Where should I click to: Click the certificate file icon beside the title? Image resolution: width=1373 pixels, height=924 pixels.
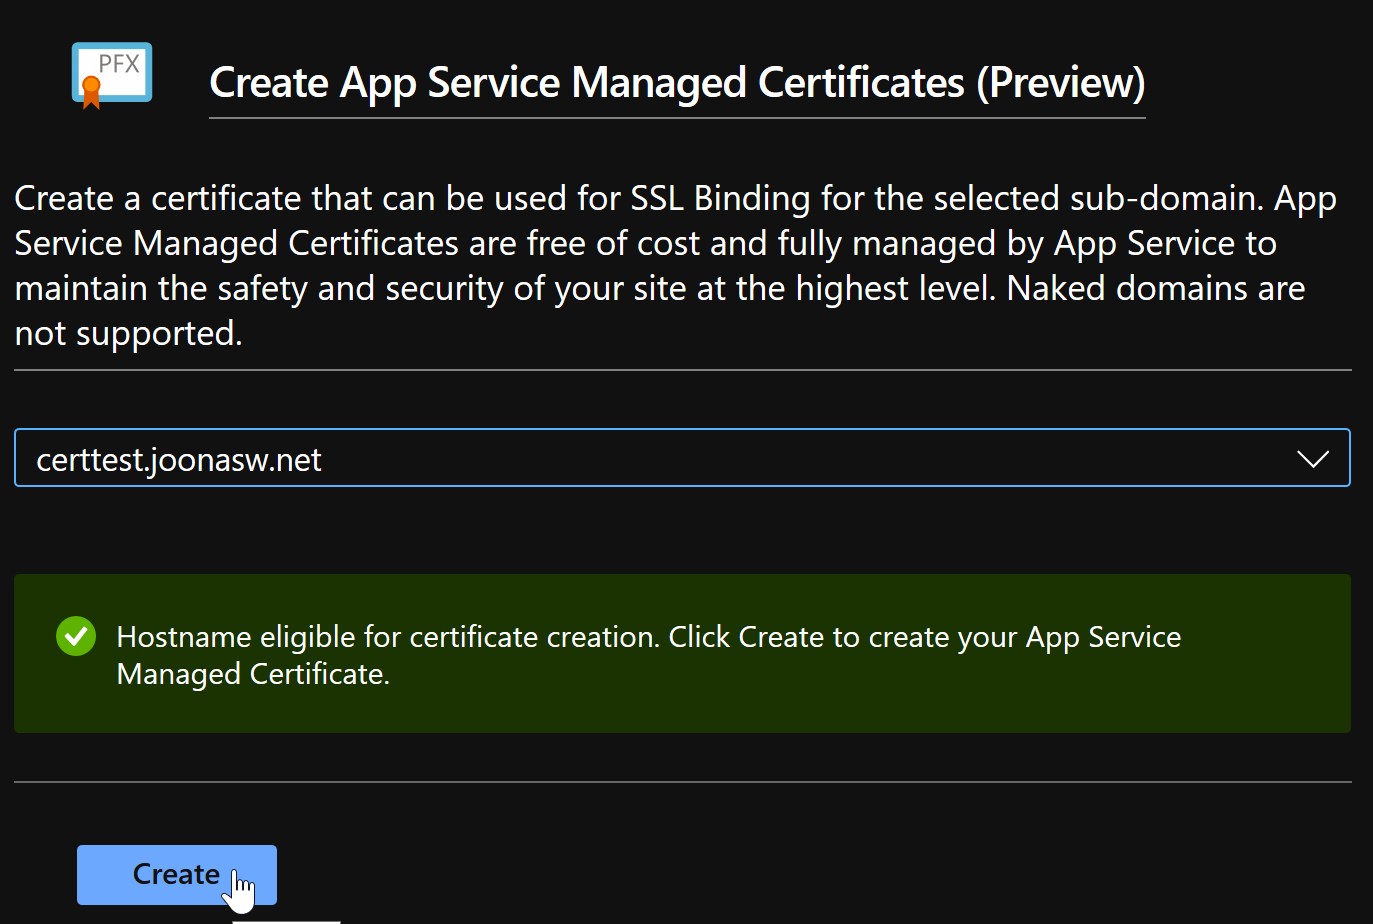click(x=110, y=74)
